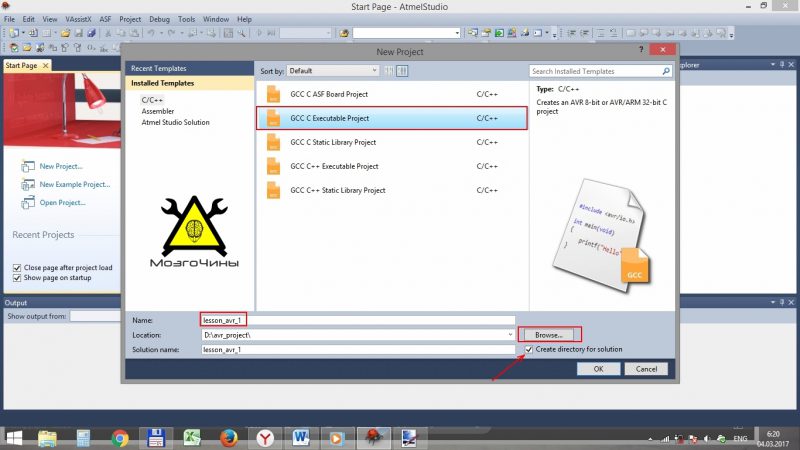Screen dimensions: 800x450
Task: Click the Atmel Studio ladybug taskbar icon
Action: point(373,438)
